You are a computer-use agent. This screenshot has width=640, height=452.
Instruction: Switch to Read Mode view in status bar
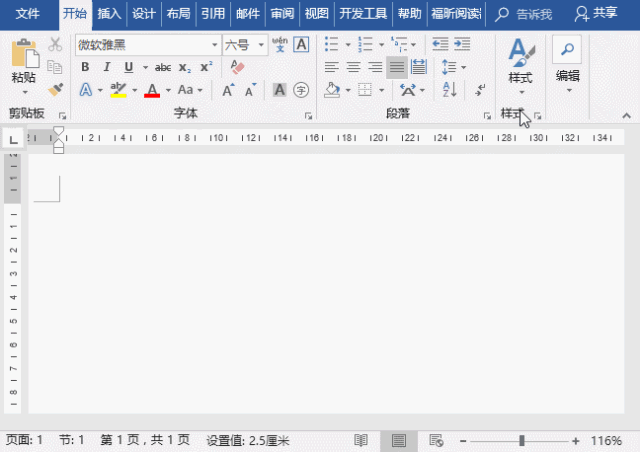click(x=361, y=440)
